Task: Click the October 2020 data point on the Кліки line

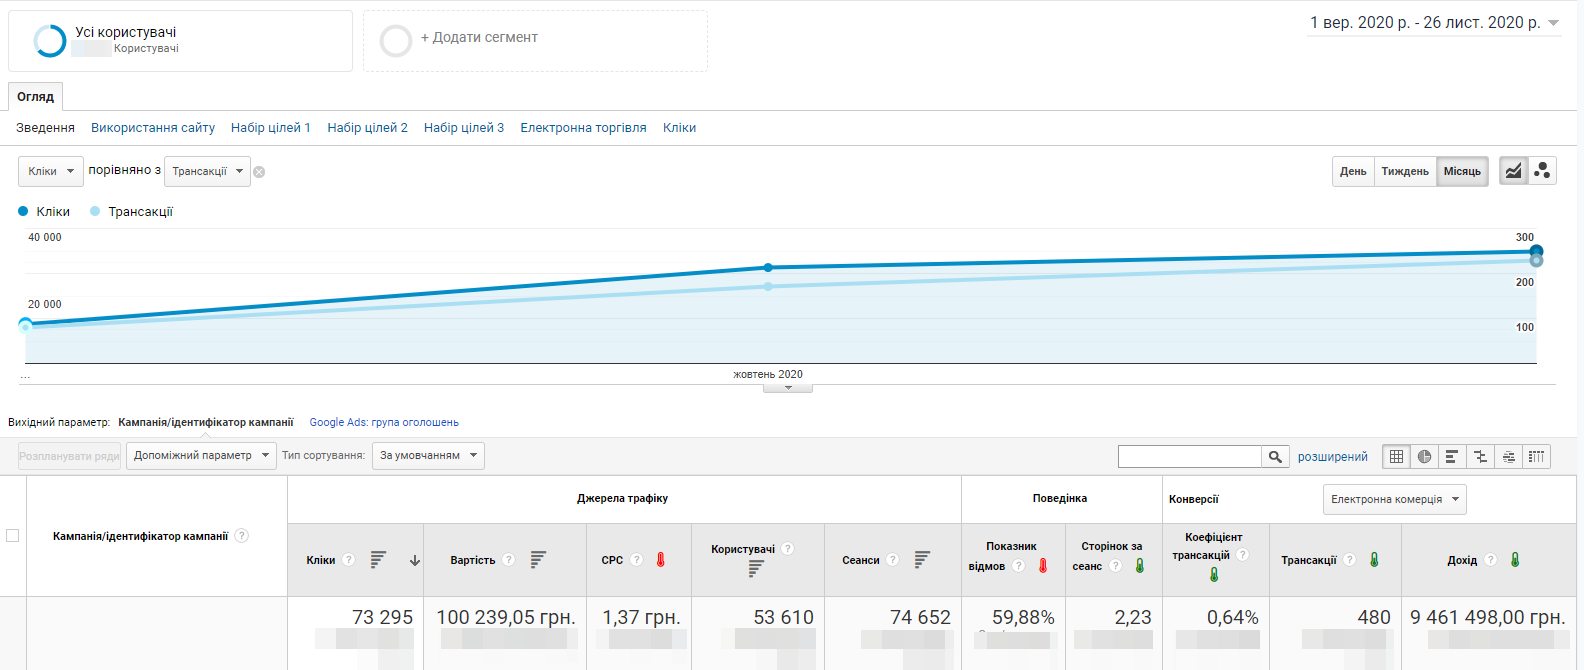Action: click(768, 268)
